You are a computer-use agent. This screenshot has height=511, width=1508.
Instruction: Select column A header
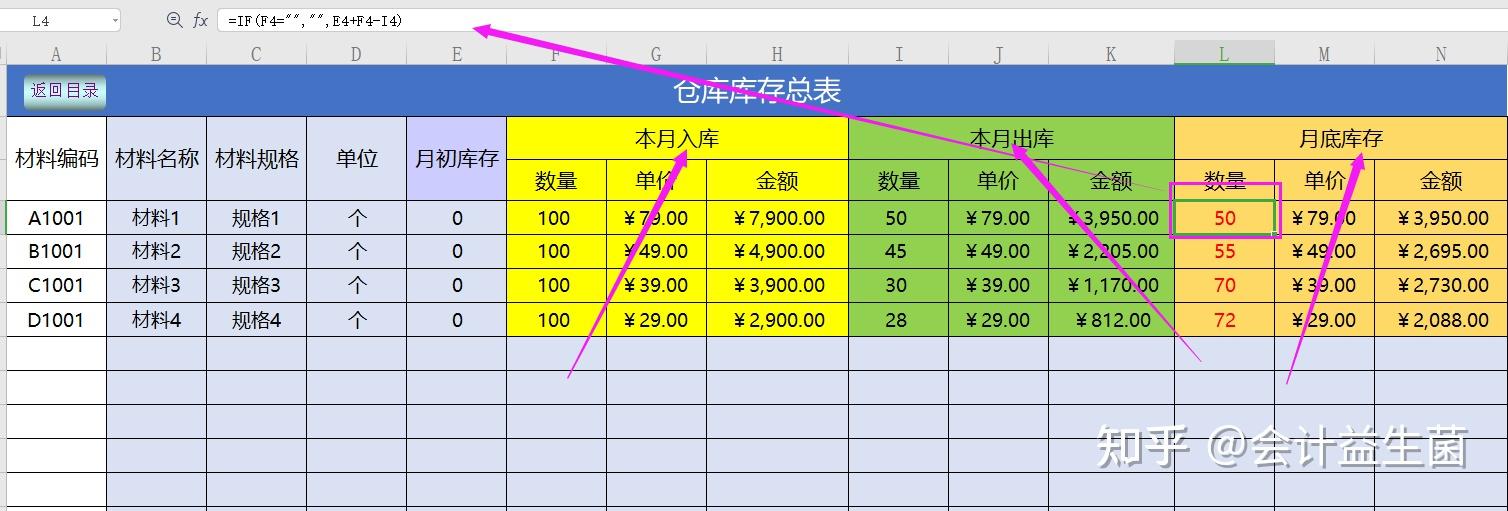[56, 54]
